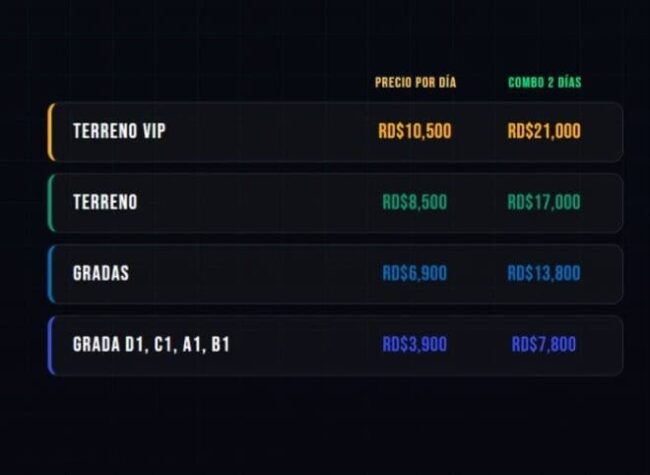Screen dimensions: 650x475
Task: Click the green accent bar beside Terreno
Action: [x=51, y=203]
